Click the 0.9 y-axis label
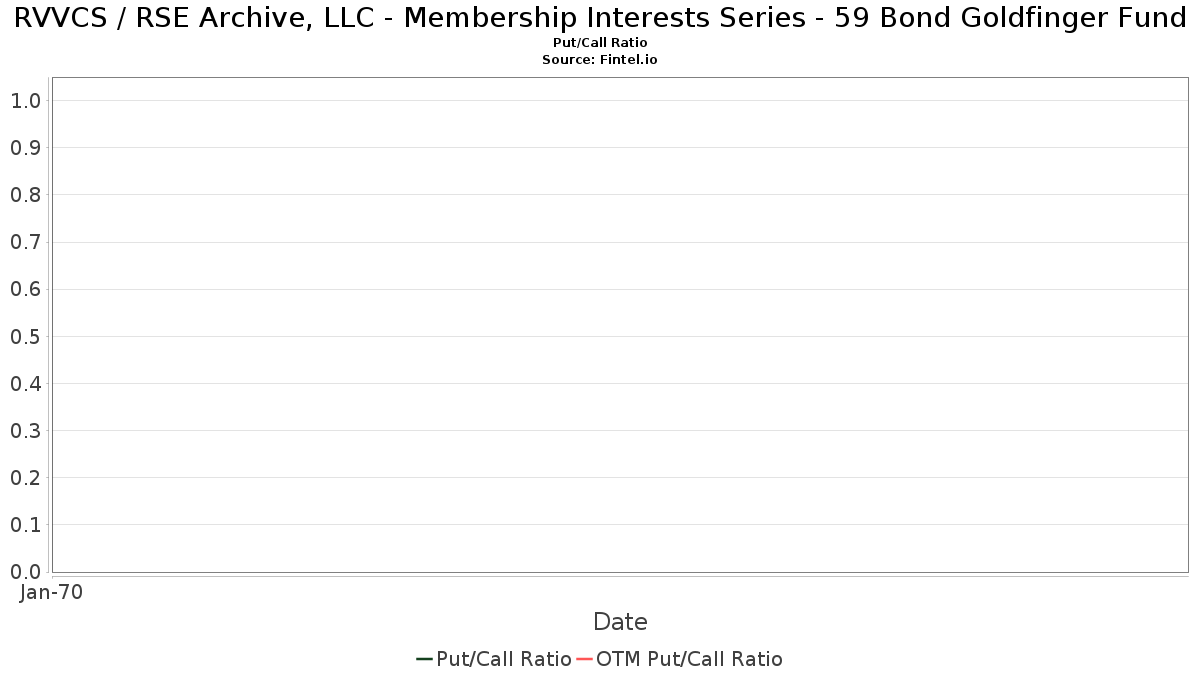 click(25, 148)
